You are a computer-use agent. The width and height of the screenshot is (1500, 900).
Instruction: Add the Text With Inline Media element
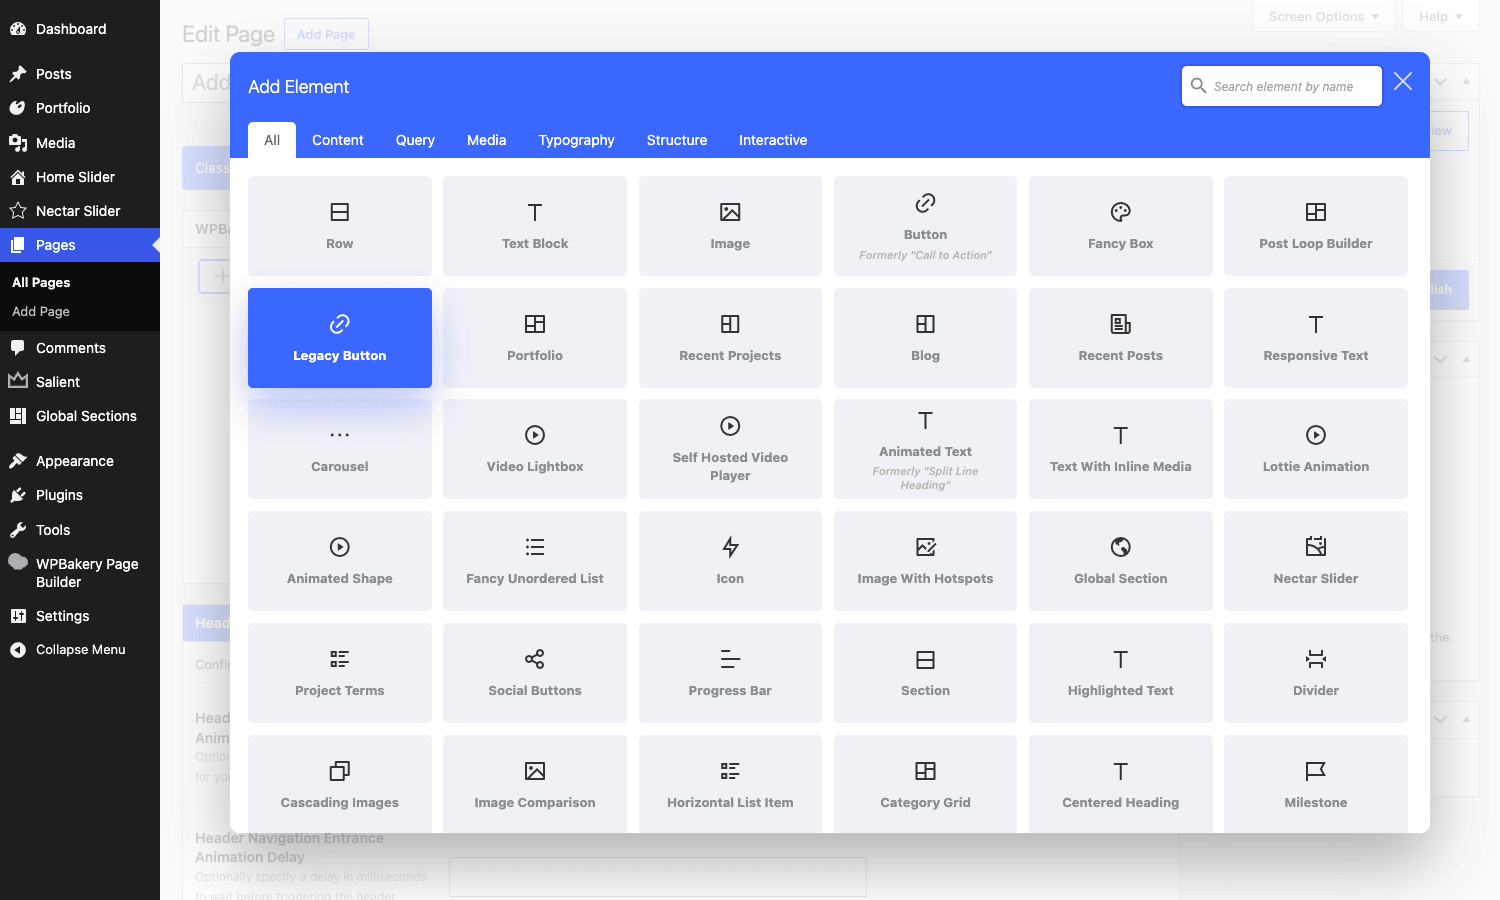[x=1121, y=449]
